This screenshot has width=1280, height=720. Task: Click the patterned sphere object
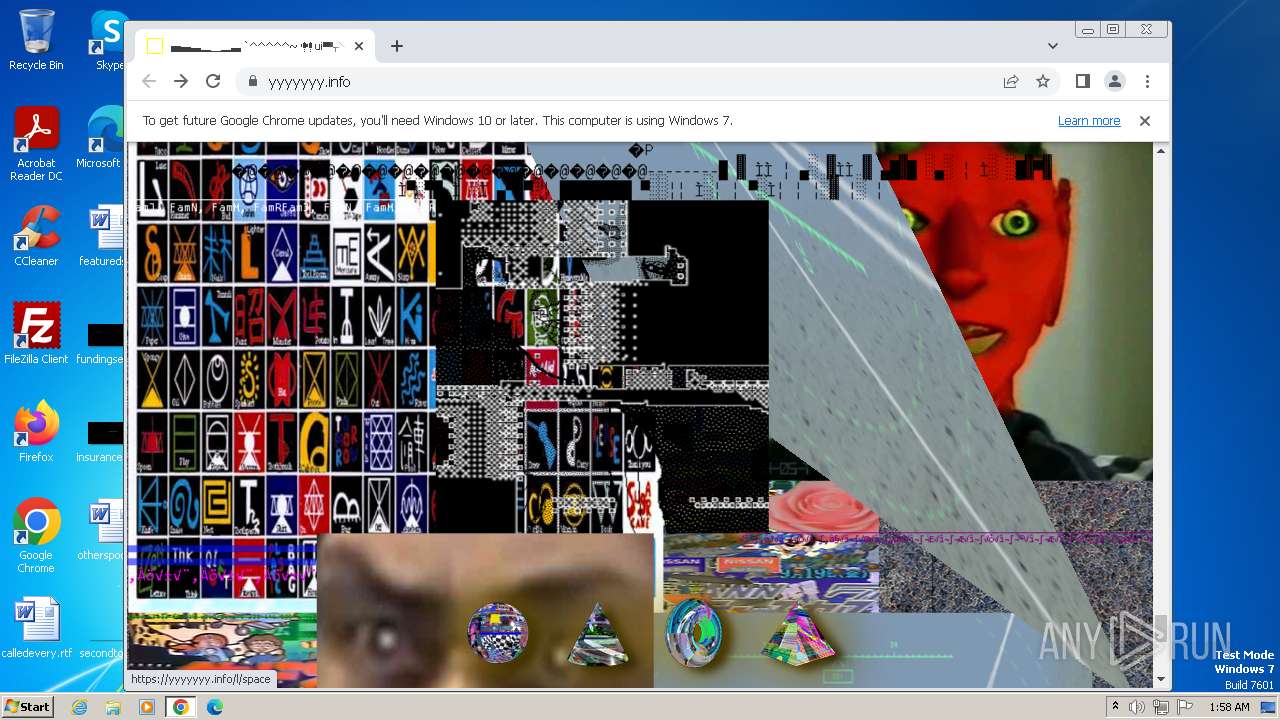(x=498, y=632)
